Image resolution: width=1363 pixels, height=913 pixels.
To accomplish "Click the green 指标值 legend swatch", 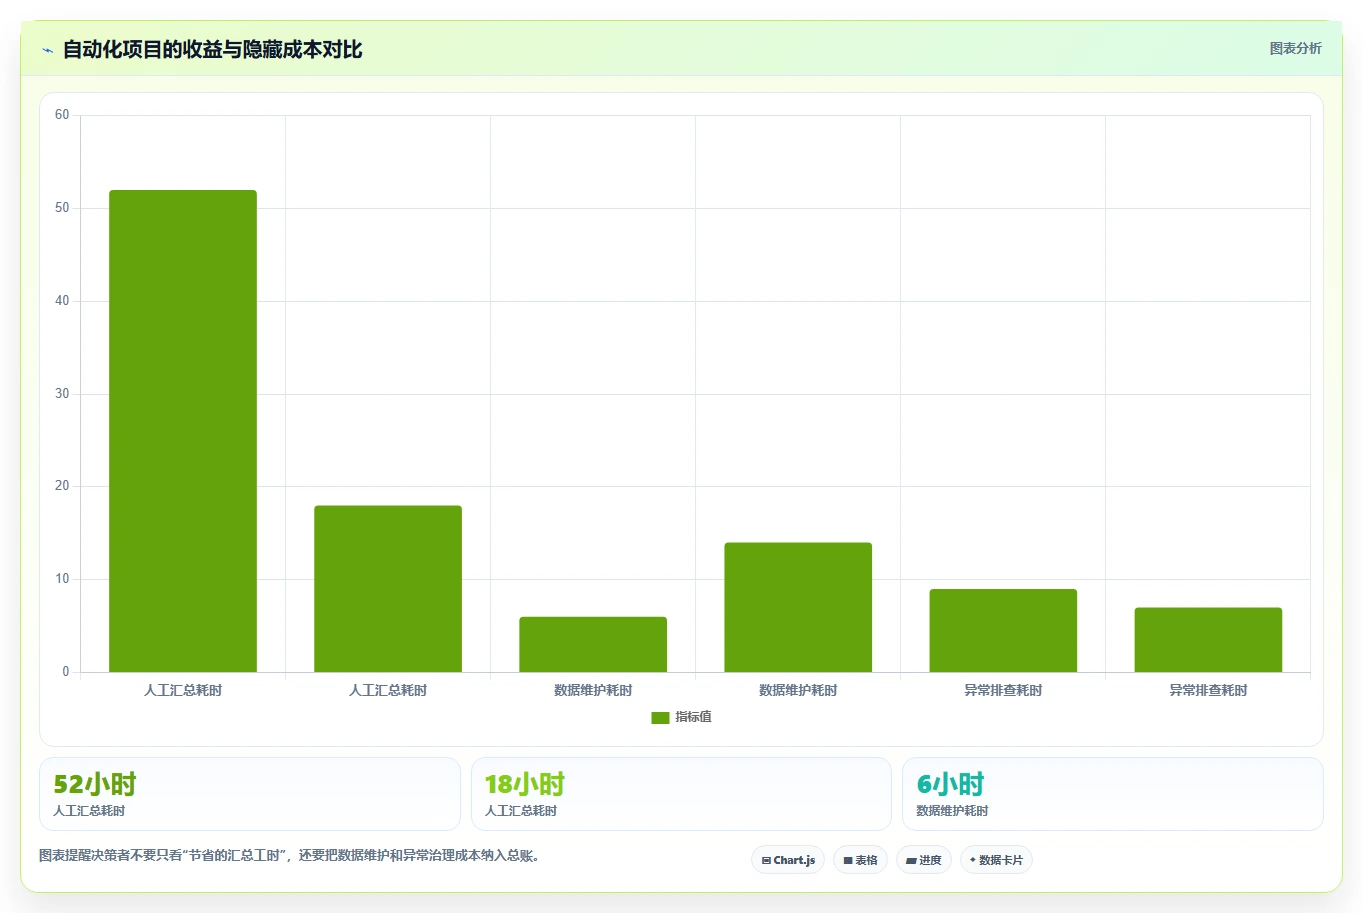I will click(x=660, y=717).
